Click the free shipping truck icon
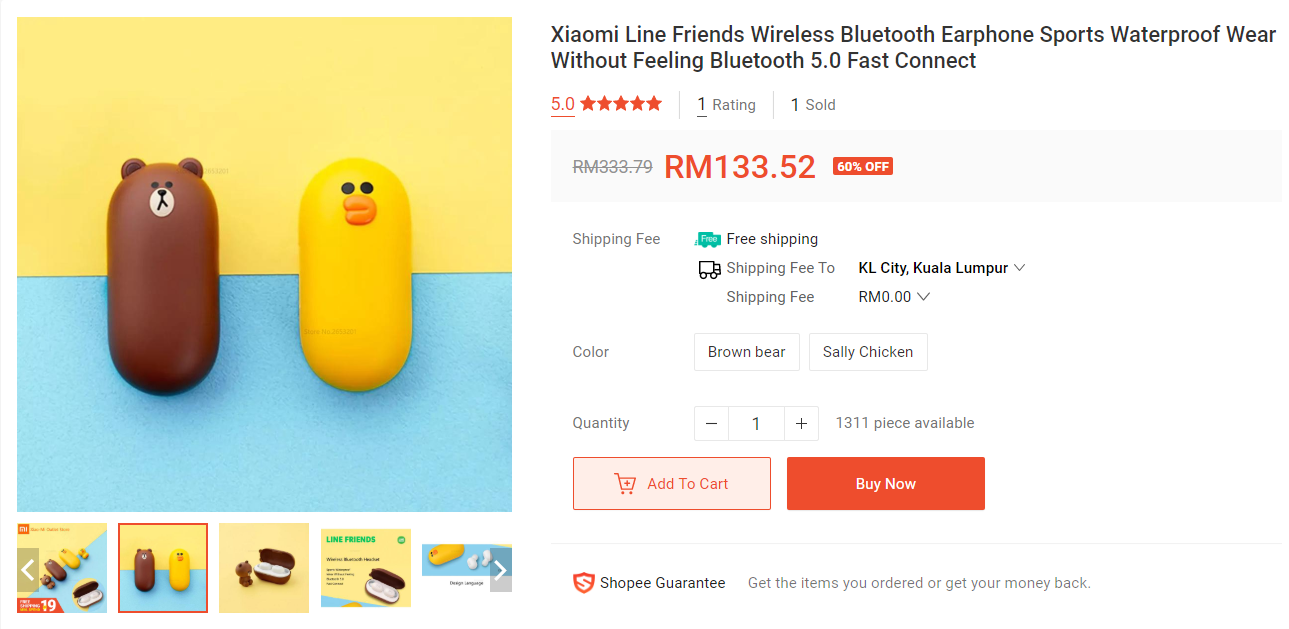The width and height of the screenshot is (1289, 629). 708,239
